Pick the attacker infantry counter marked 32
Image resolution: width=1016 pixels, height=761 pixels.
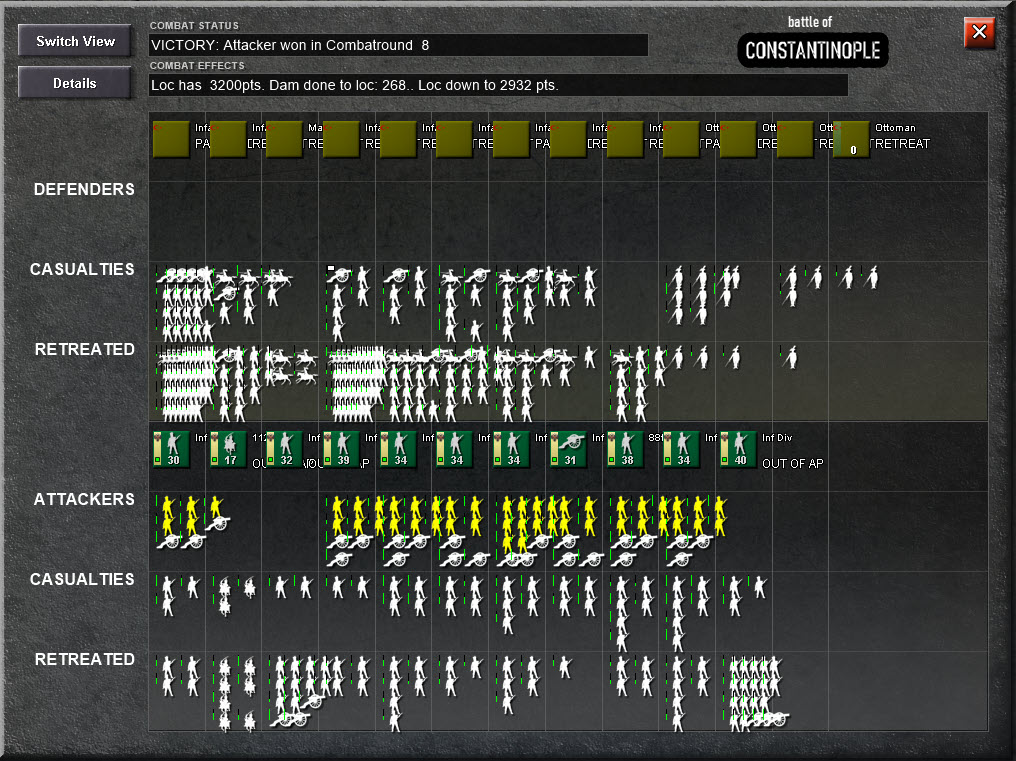[x=285, y=449]
